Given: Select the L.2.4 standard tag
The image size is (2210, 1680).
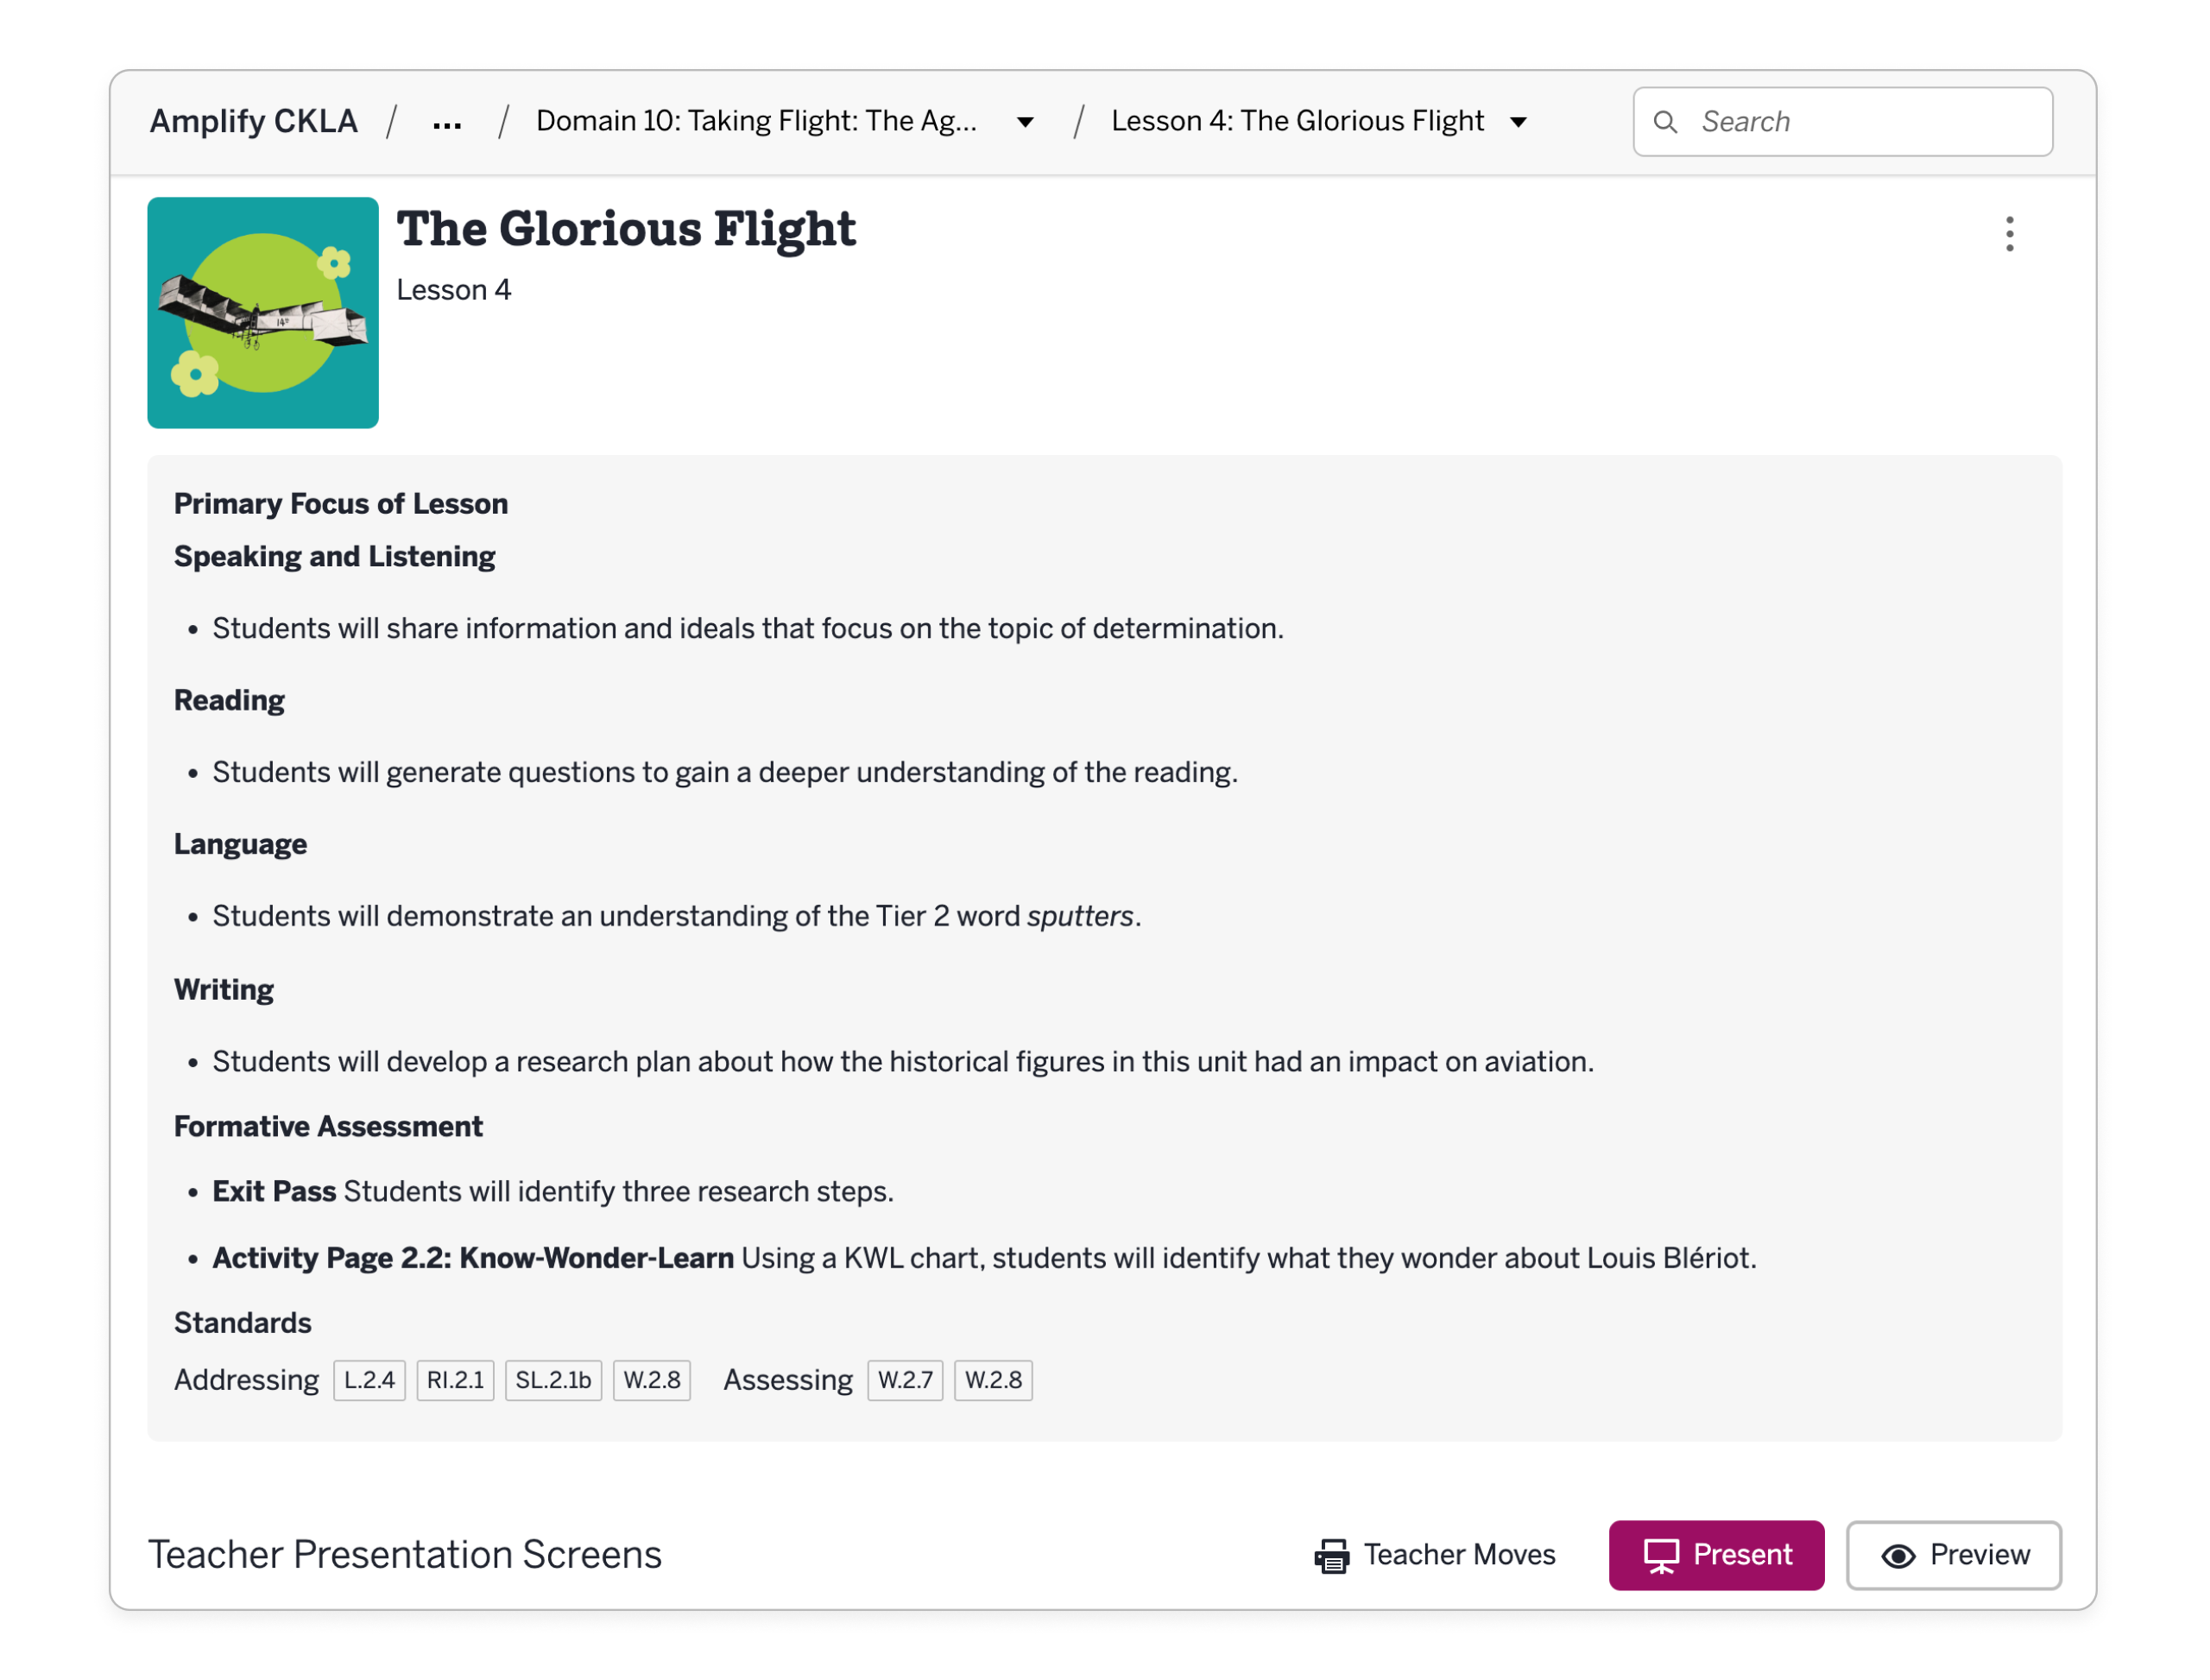Looking at the screenshot, I should (x=369, y=1380).
